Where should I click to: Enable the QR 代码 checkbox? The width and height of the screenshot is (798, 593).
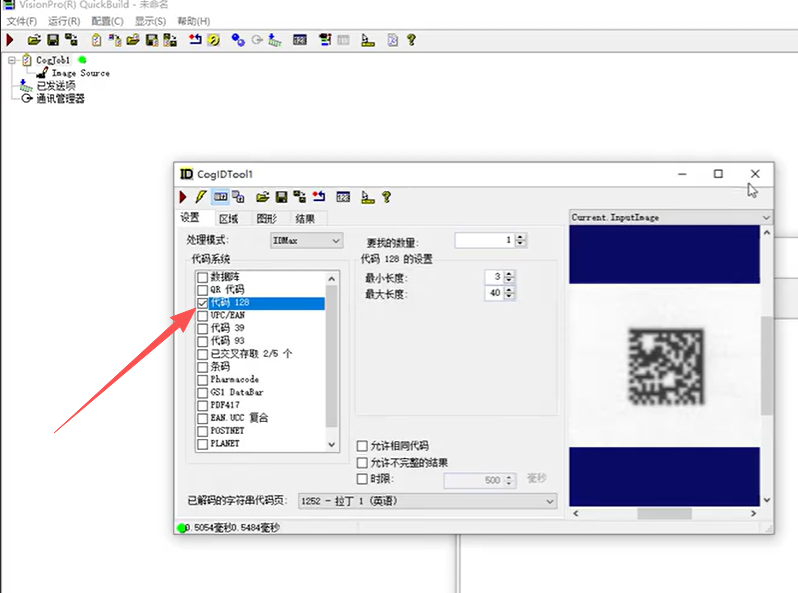(203, 290)
